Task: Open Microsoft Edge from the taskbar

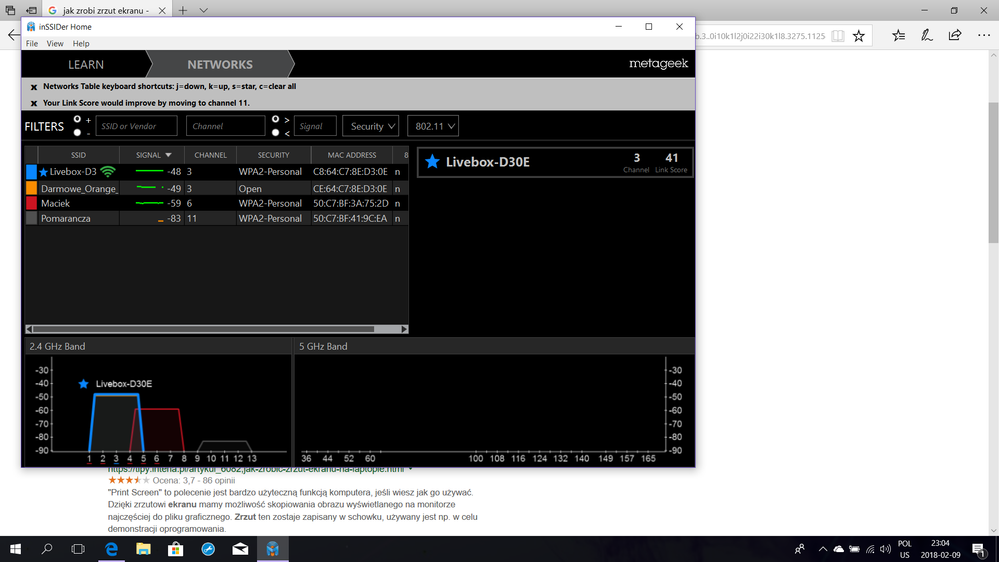Action: tap(112, 549)
